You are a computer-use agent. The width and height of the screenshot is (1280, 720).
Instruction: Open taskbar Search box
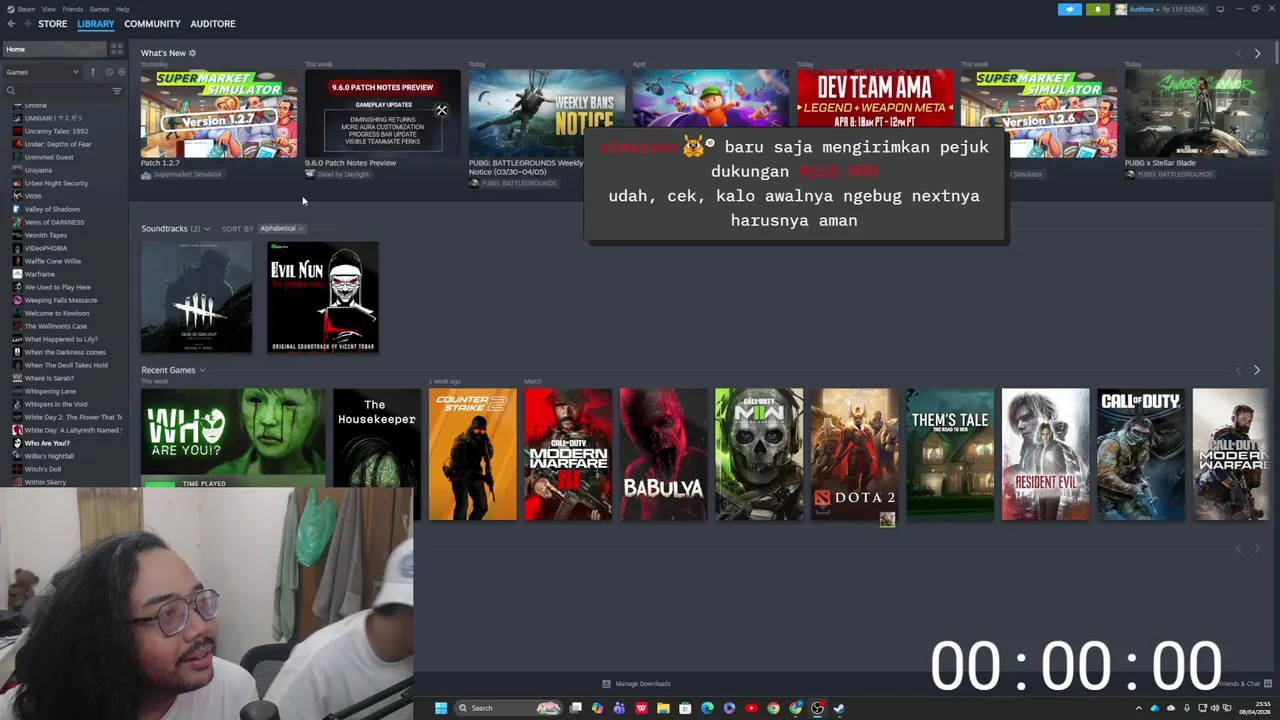(508, 708)
